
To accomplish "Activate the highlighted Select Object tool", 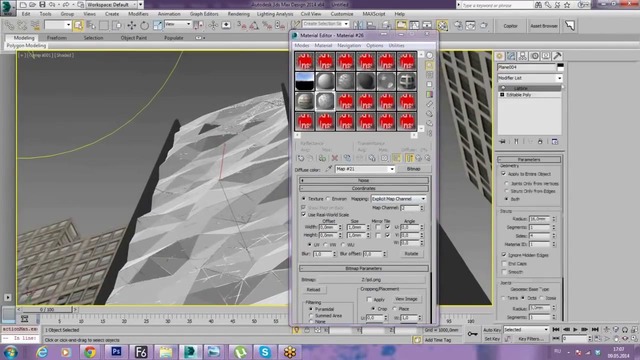I will tap(78, 25).
